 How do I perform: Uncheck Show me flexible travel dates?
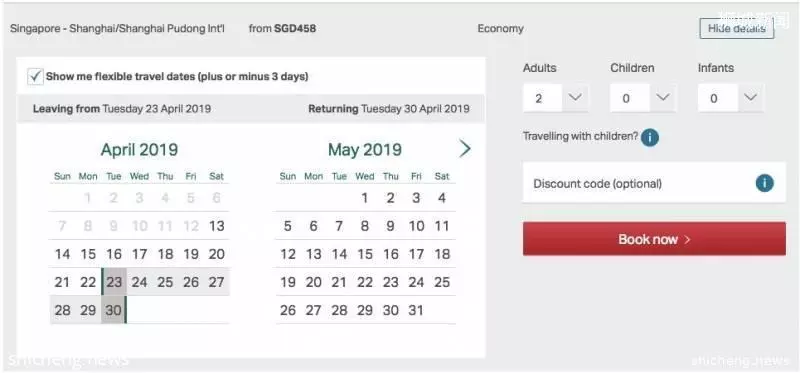(35, 77)
